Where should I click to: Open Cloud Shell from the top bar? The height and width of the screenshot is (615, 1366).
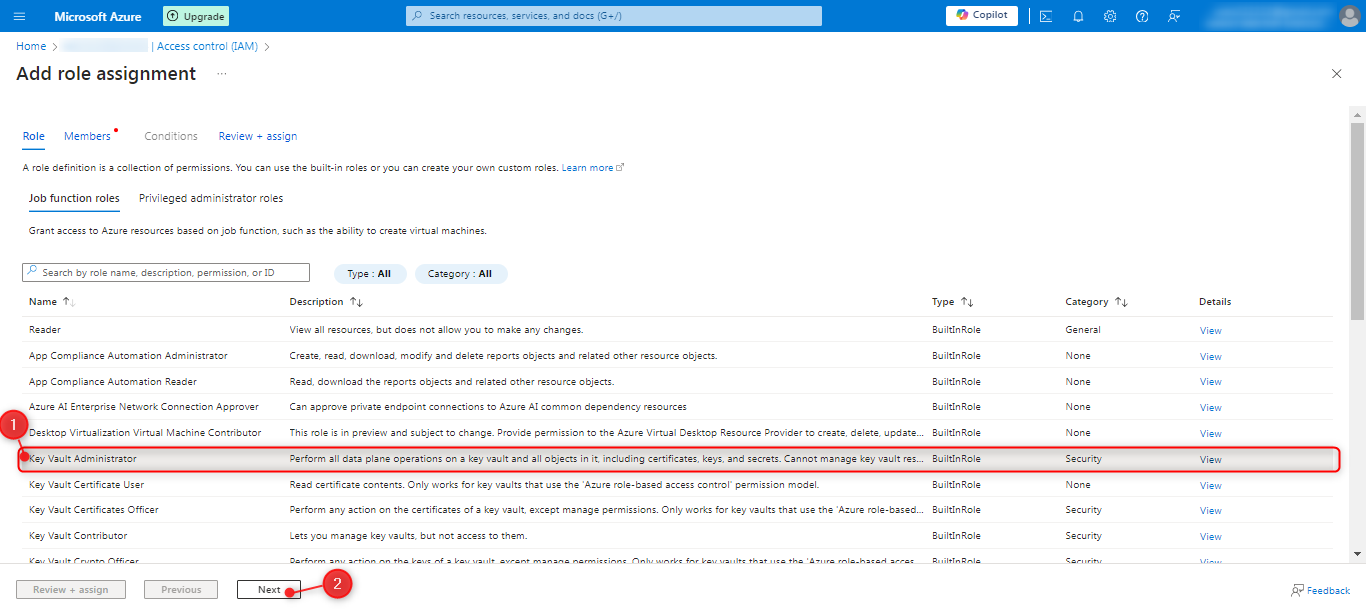pos(1046,16)
